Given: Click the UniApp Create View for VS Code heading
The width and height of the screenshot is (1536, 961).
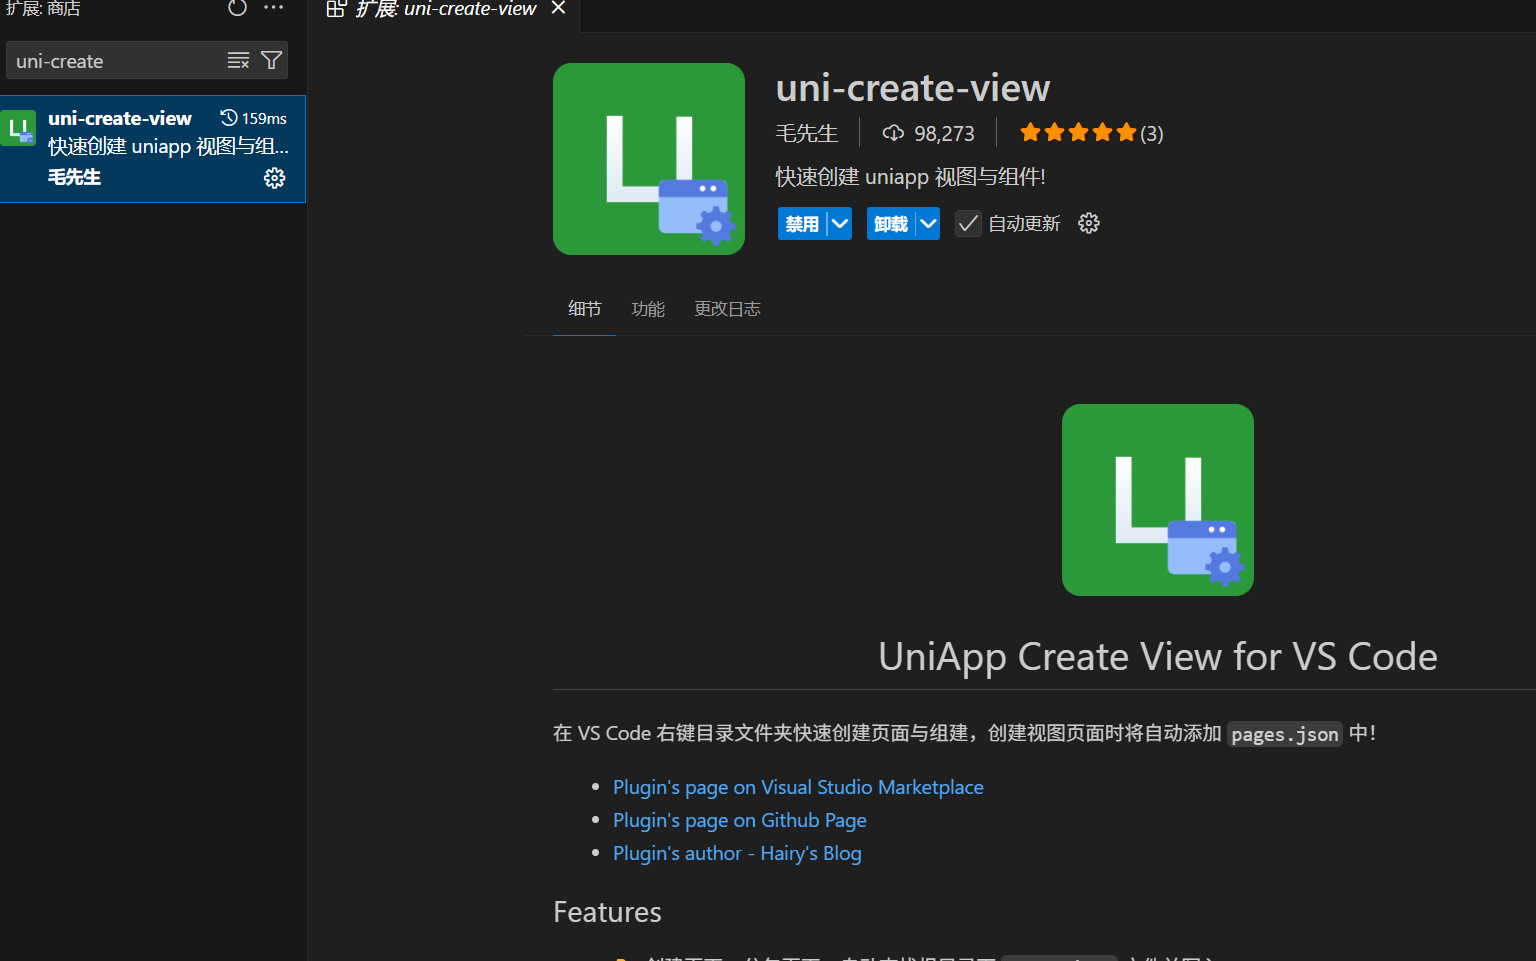Looking at the screenshot, I should [x=1158, y=657].
